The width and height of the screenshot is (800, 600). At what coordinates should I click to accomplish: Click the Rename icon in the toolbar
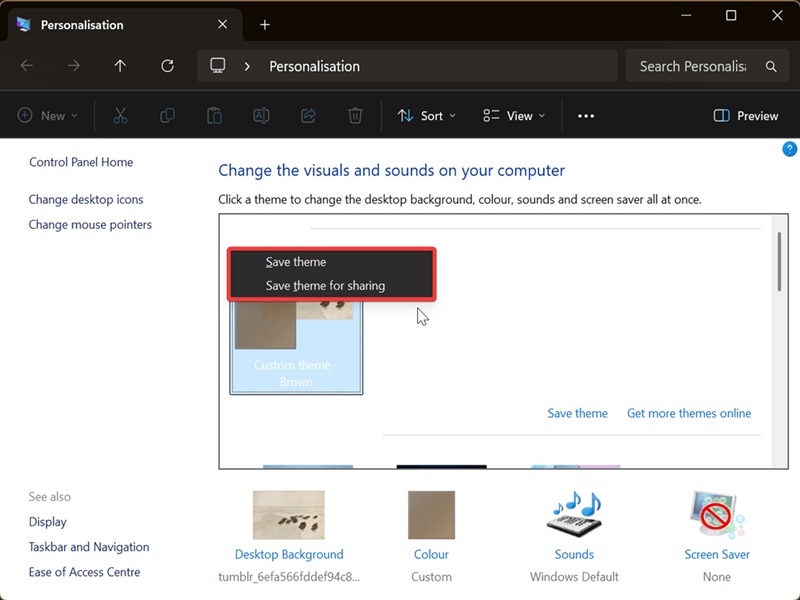[x=261, y=116]
